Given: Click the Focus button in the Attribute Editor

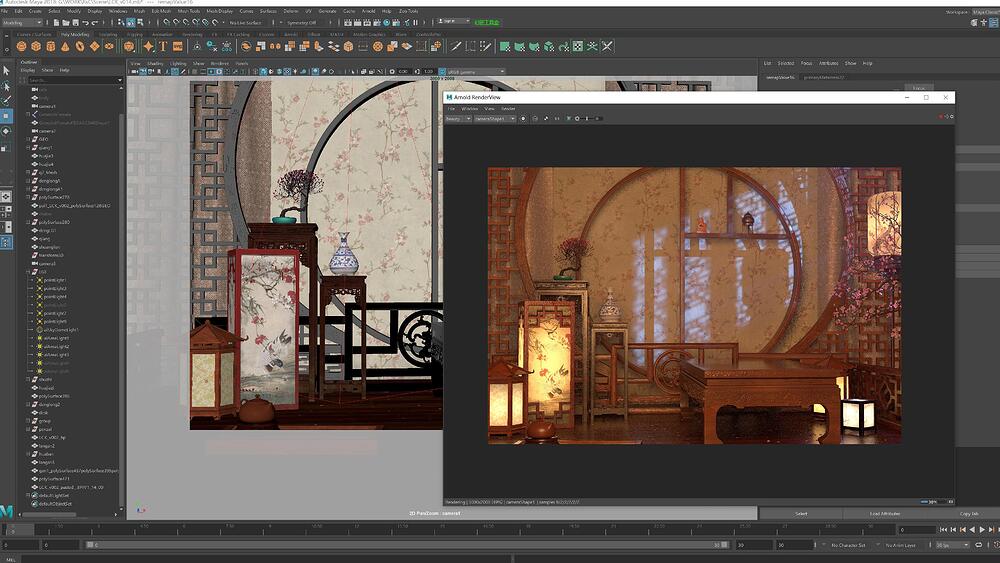Looking at the screenshot, I should (x=918, y=88).
